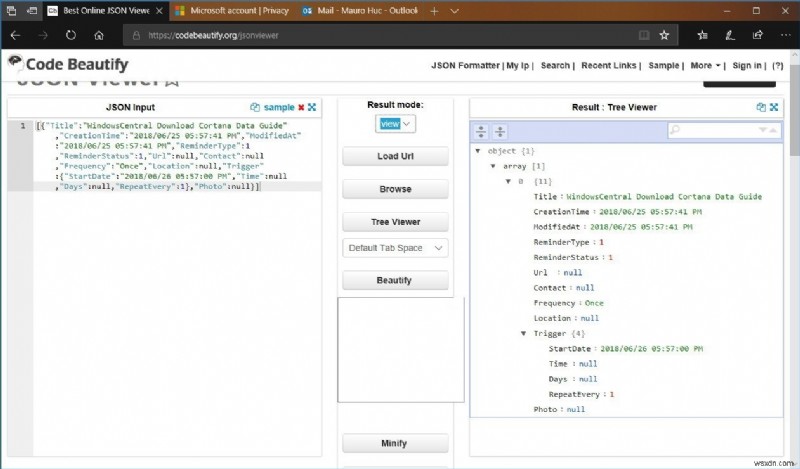
Task: Click the Load Url button
Action: [x=395, y=157]
